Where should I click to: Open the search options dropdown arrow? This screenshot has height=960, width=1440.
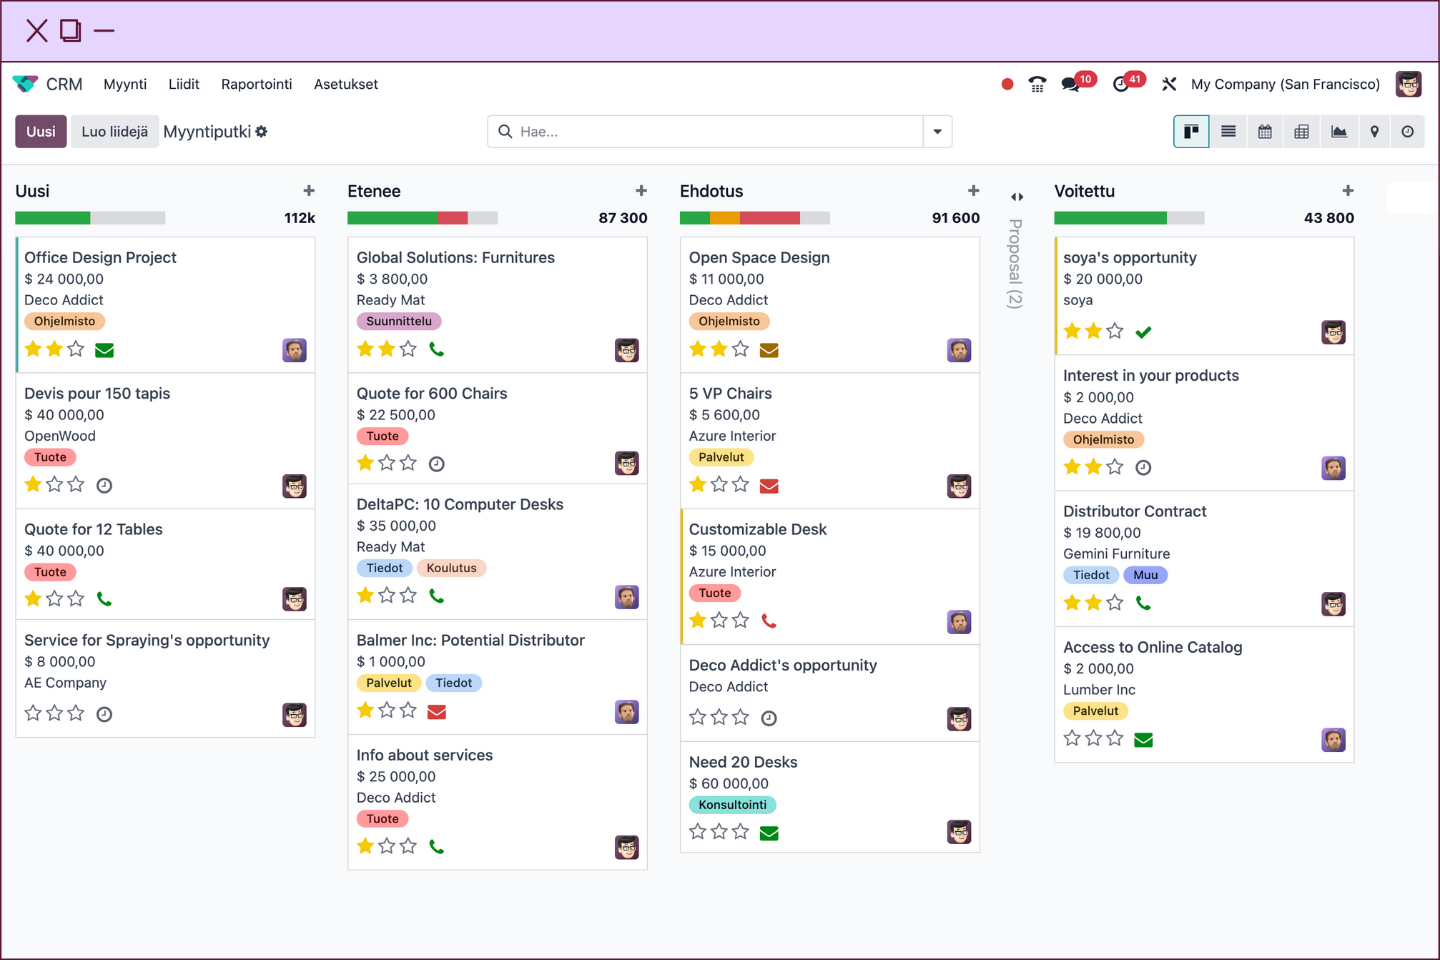(937, 132)
